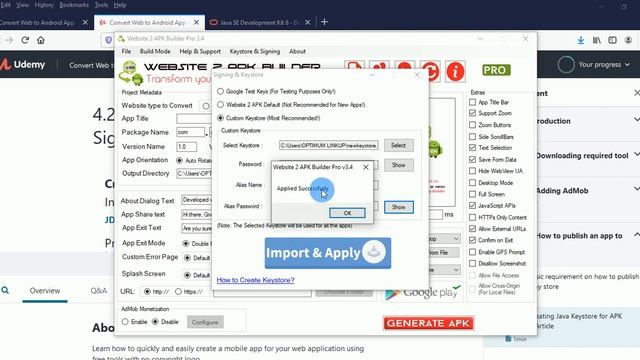Click the red circular refresh icon in APK Builder toolbar
This screenshot has height=360, width=640.
point(430,71)
